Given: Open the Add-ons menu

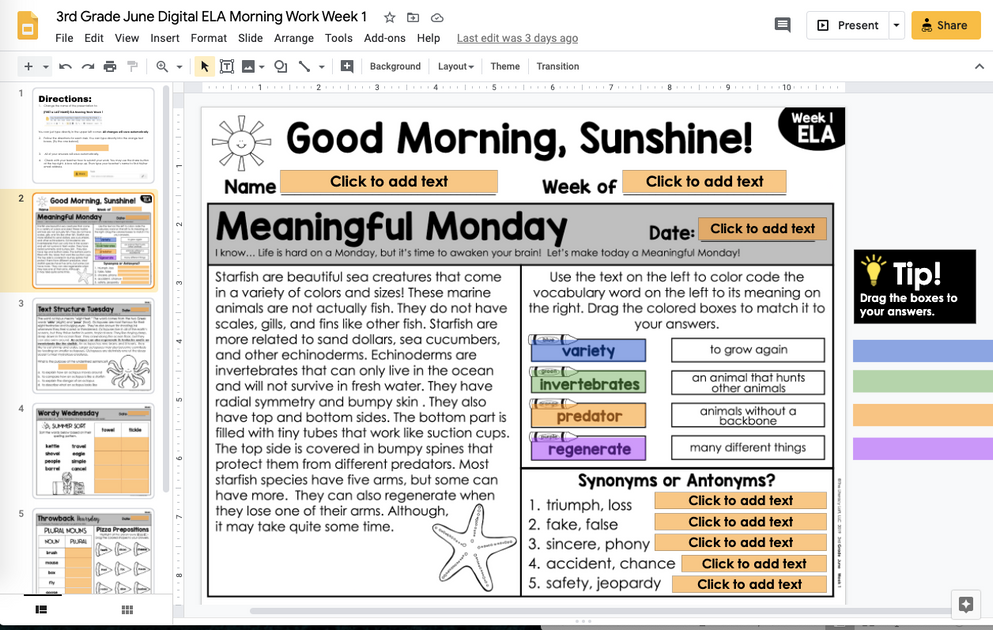Looking at the screenshot, I should click(x=390, y=38).
